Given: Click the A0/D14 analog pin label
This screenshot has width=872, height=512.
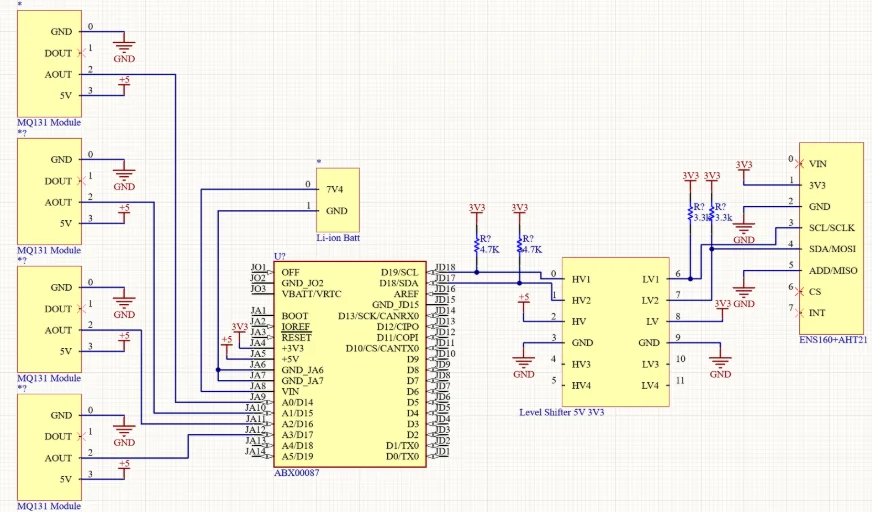Looking at the screenshot, I should click(298, 402).
